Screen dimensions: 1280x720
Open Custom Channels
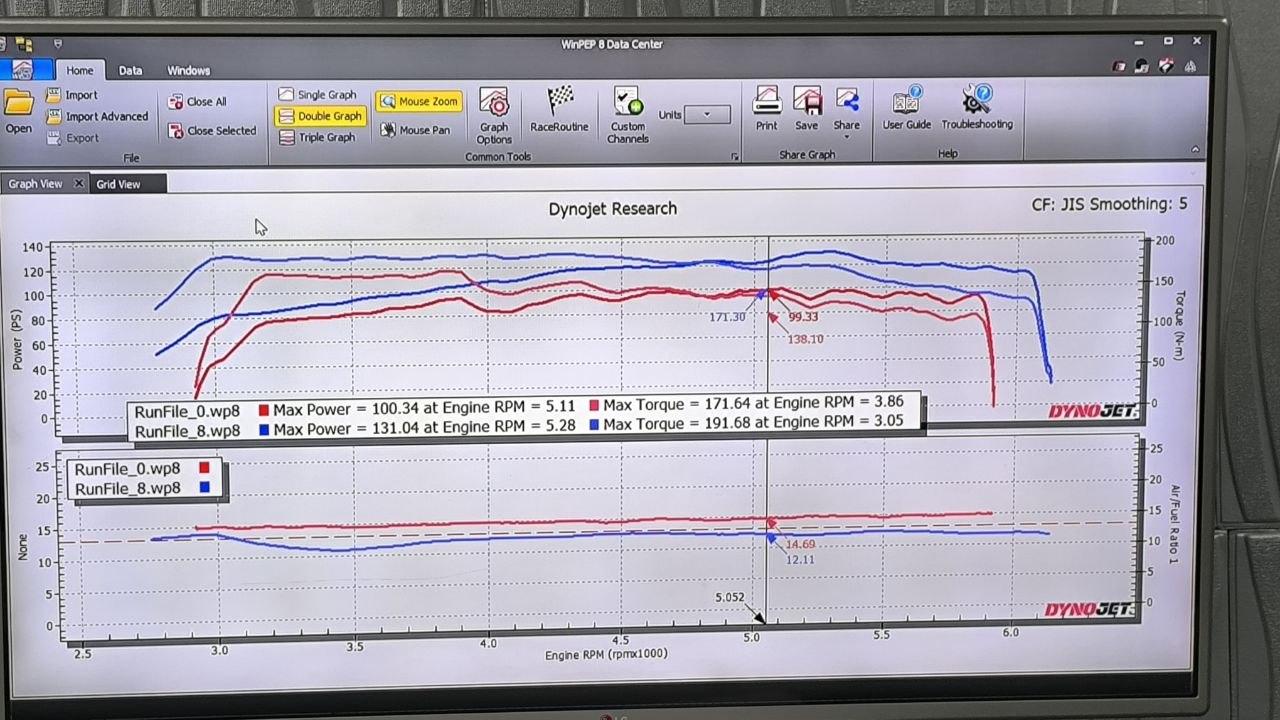[628, 115]
